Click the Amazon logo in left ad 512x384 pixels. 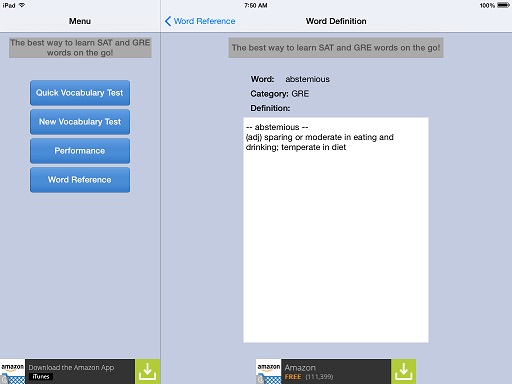pyautogui.click(x=12, y=371)
